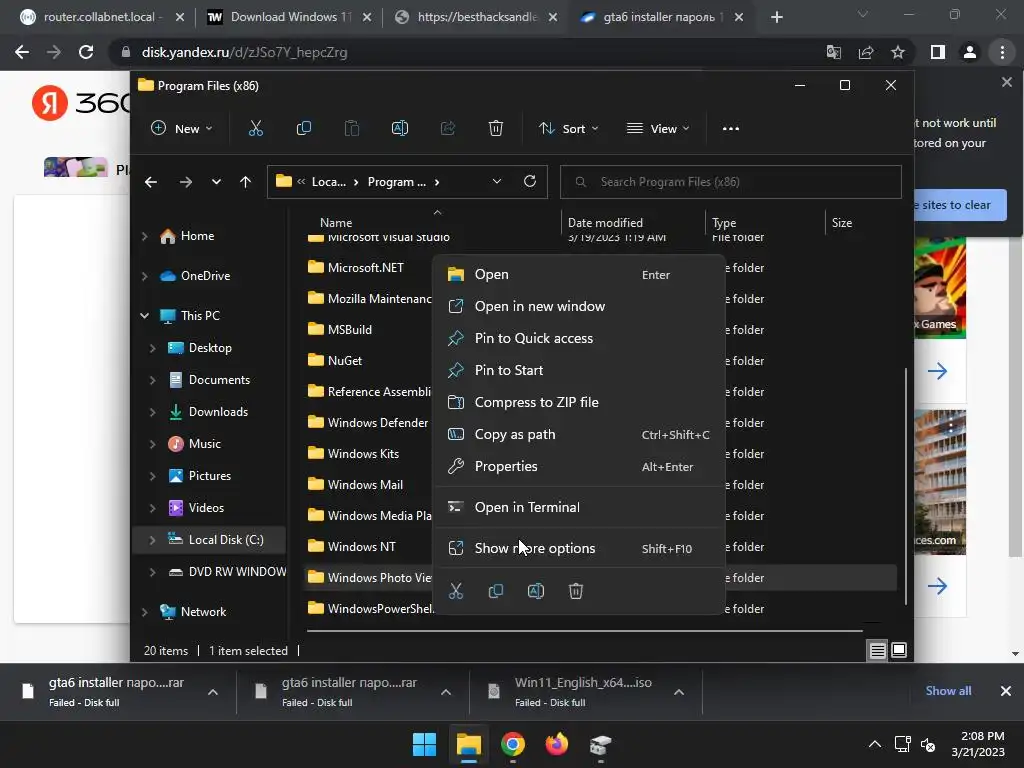Open a new Chrome tab
Screen dimensions: 1024x768
pos(776,18)
